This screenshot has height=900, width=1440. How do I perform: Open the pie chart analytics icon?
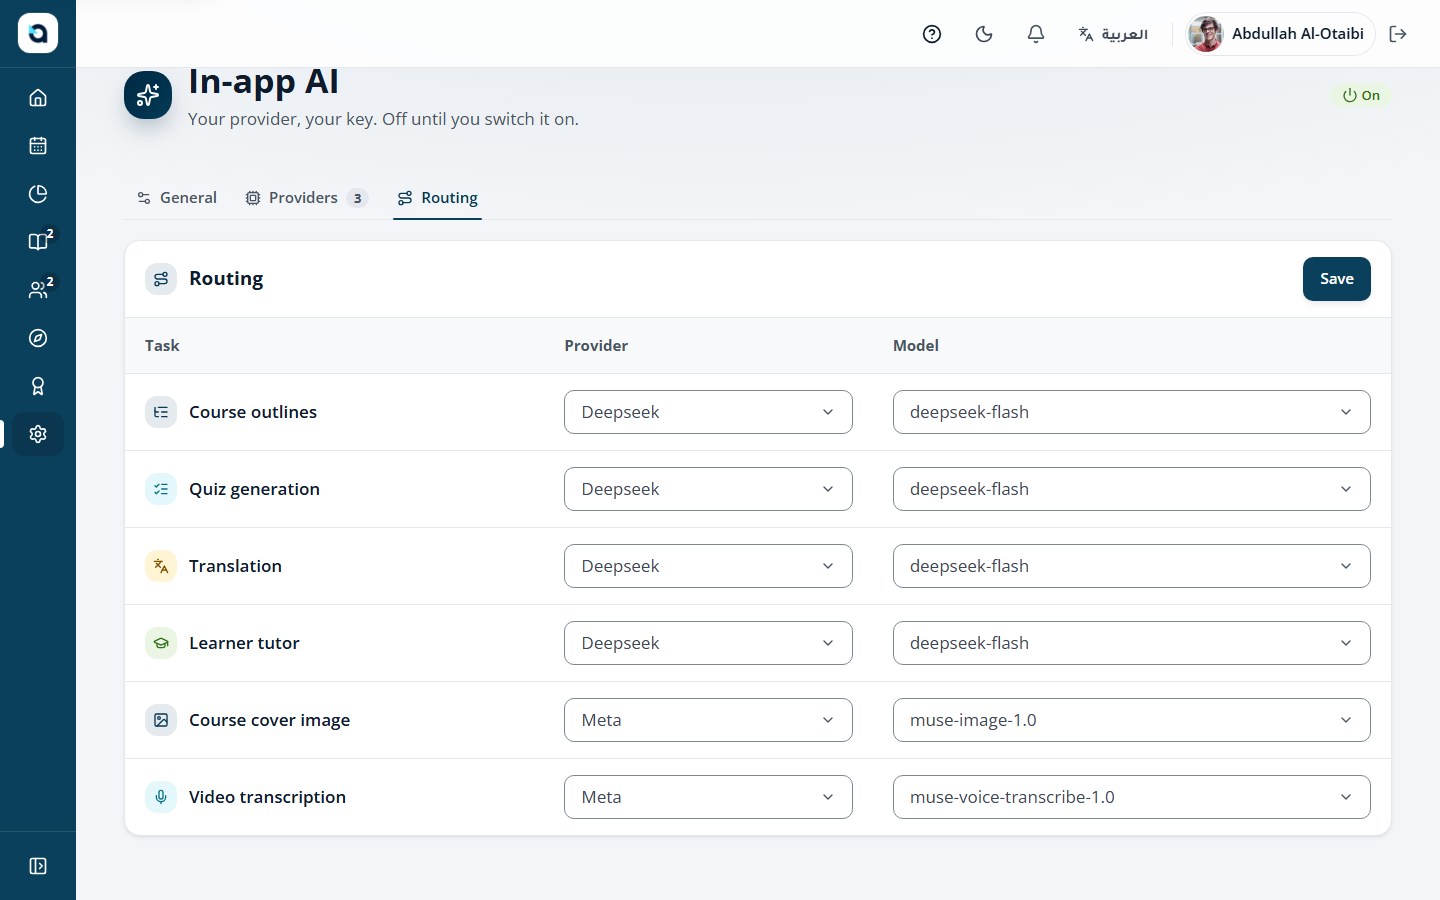point(38,194)
